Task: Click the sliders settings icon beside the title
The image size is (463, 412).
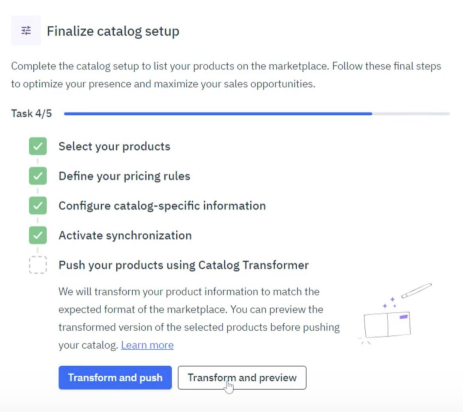Action: (26, 31)
